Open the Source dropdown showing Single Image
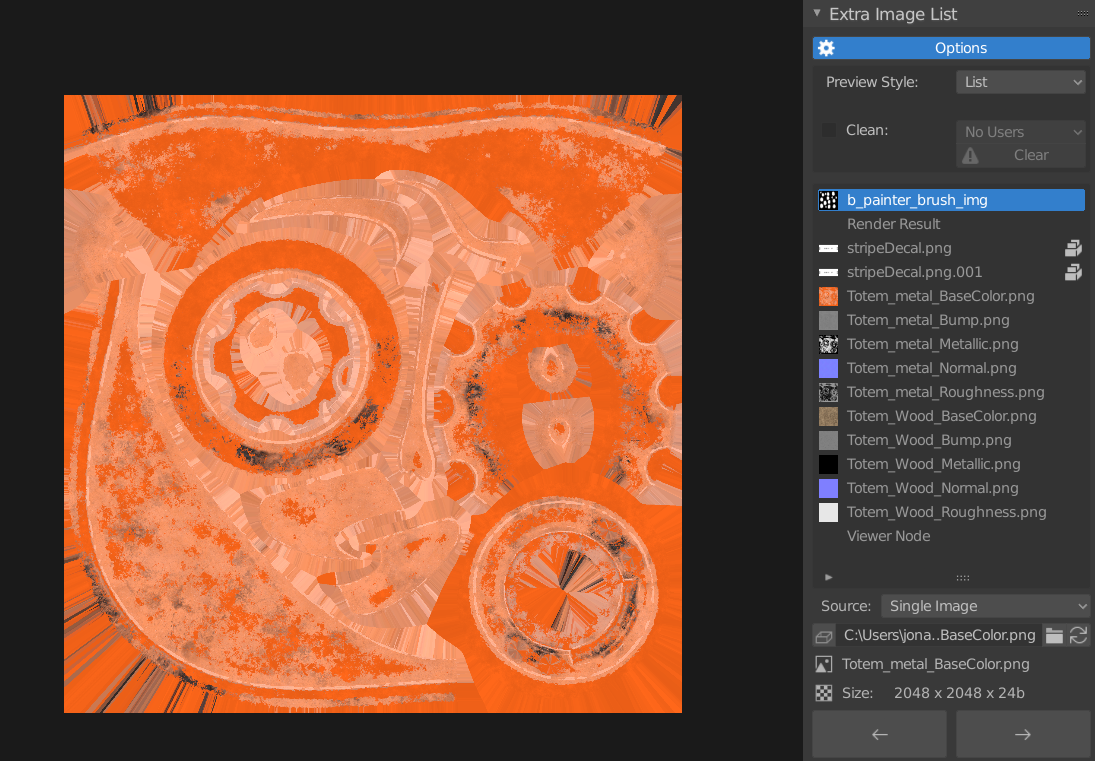The image size is (1095, 761). point(985,605)
